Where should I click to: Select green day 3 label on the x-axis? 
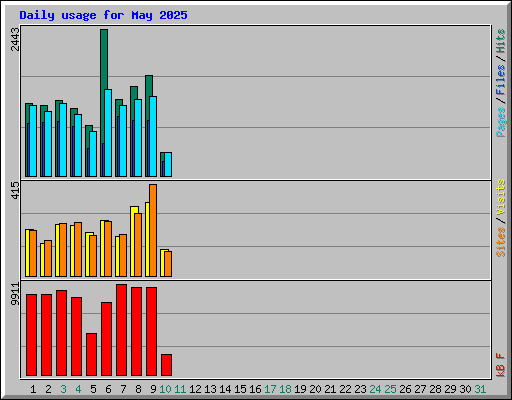(63, 389)
